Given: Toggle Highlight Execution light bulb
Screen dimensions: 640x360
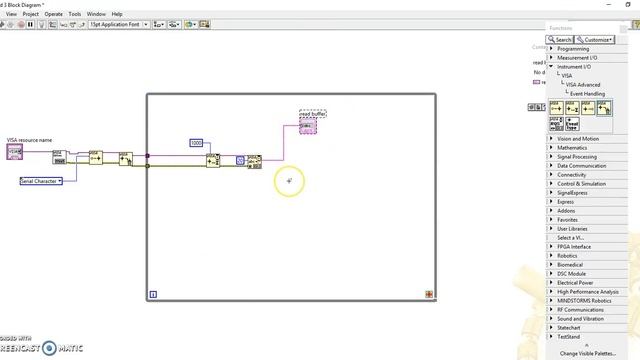Looking at the screenshot, I should pyautogui.click(x=41, y=24).
